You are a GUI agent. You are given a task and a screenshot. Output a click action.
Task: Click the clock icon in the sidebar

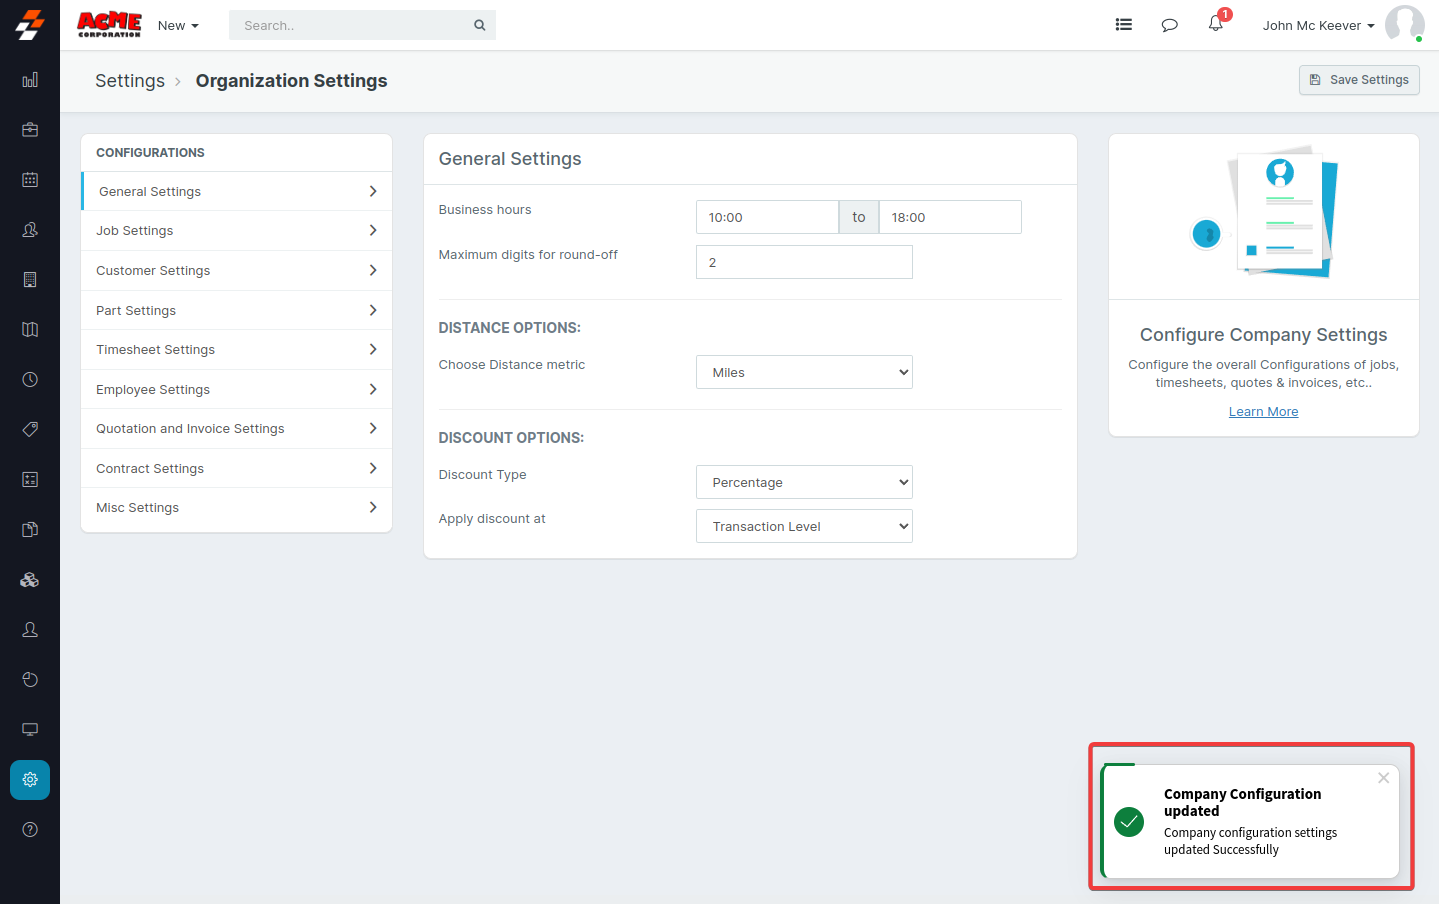click(30, 380)
